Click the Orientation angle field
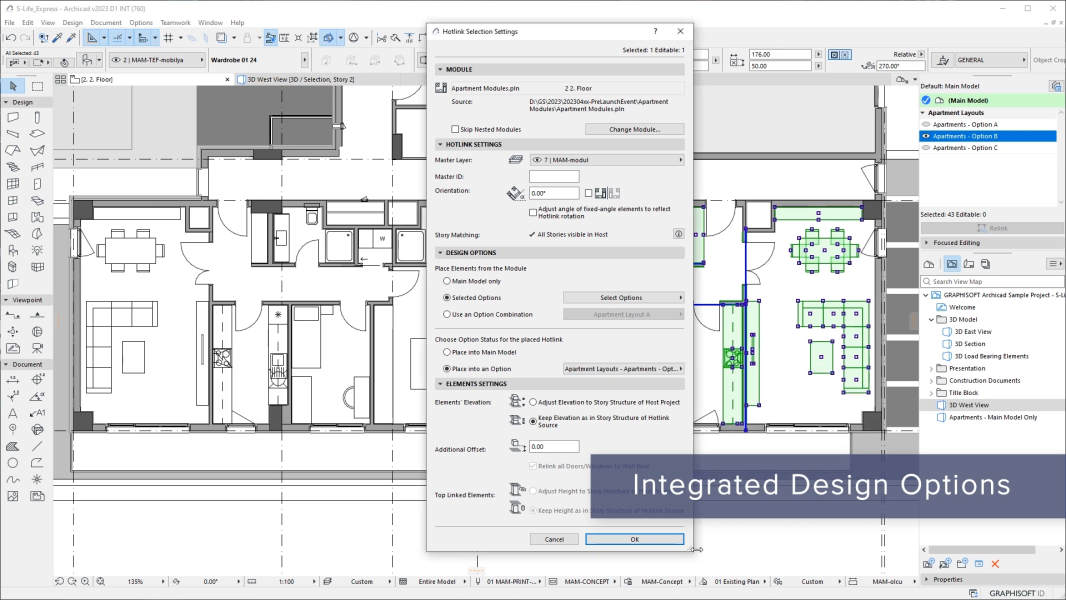 pos(554,194)
